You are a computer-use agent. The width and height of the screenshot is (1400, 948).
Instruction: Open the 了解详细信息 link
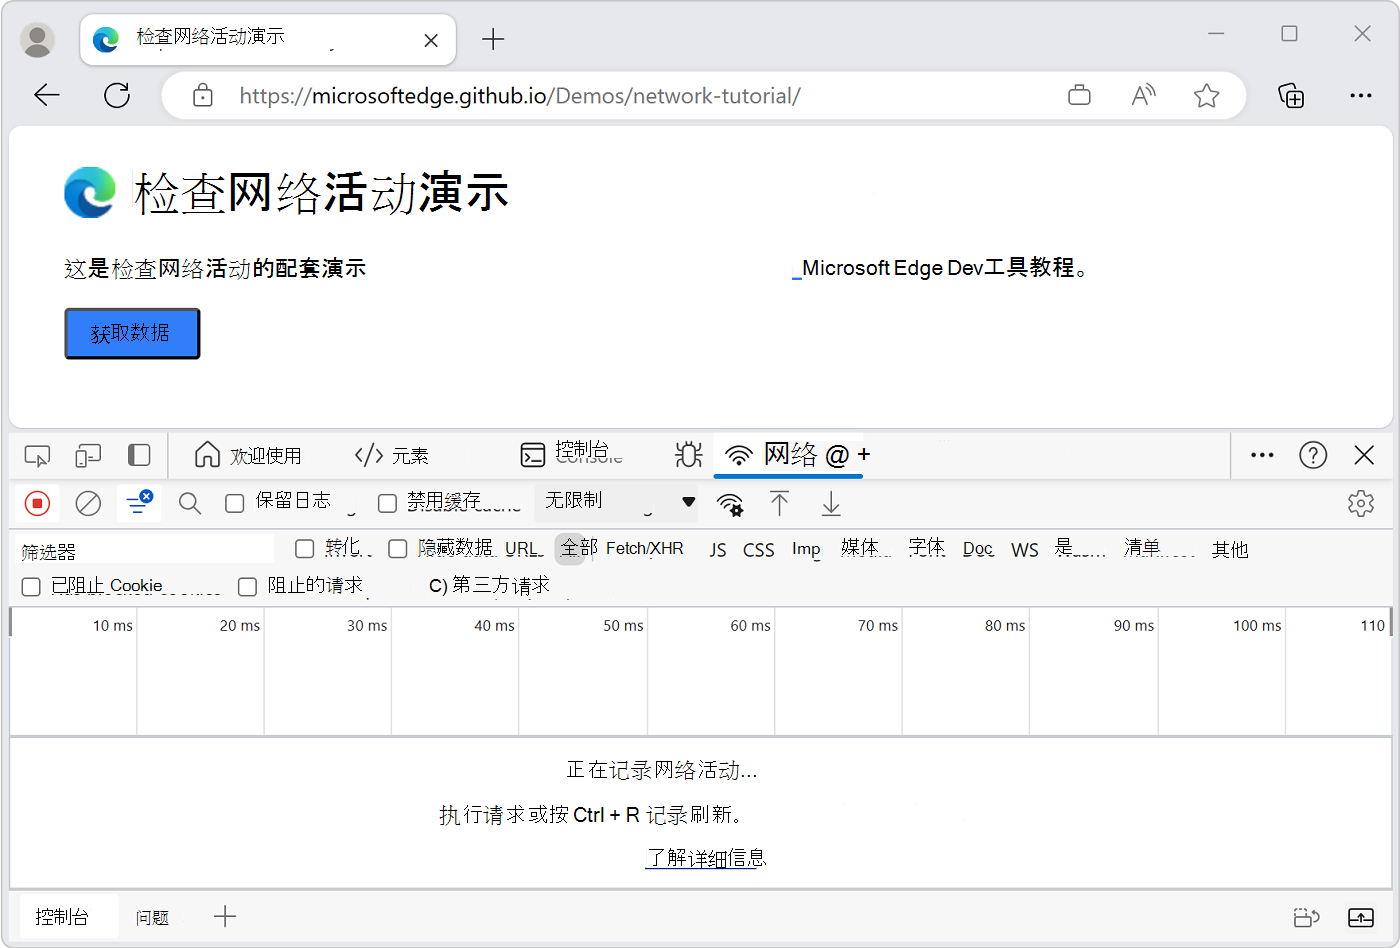click(706, 858)
